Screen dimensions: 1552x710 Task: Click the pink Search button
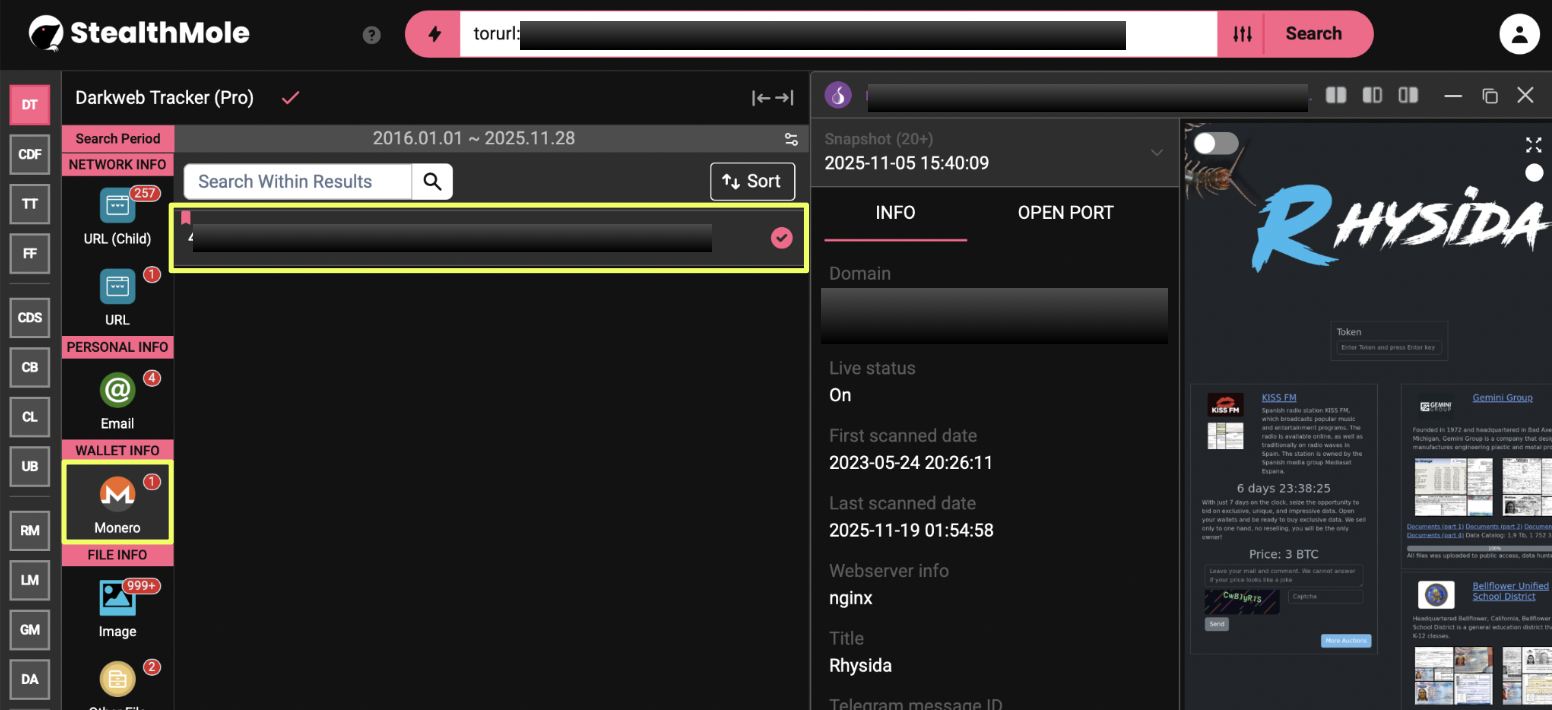pos(1313,34)
